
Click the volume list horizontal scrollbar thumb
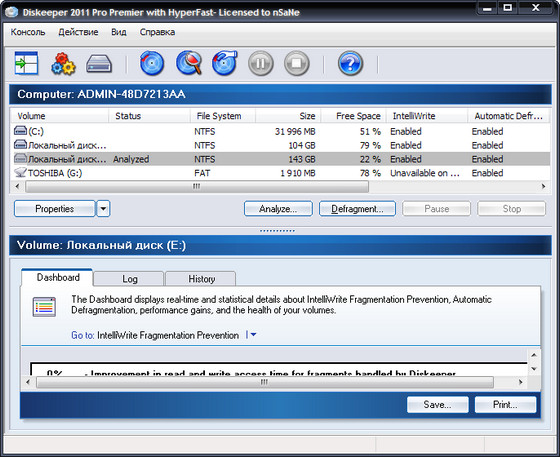click(x=197, y=186)
